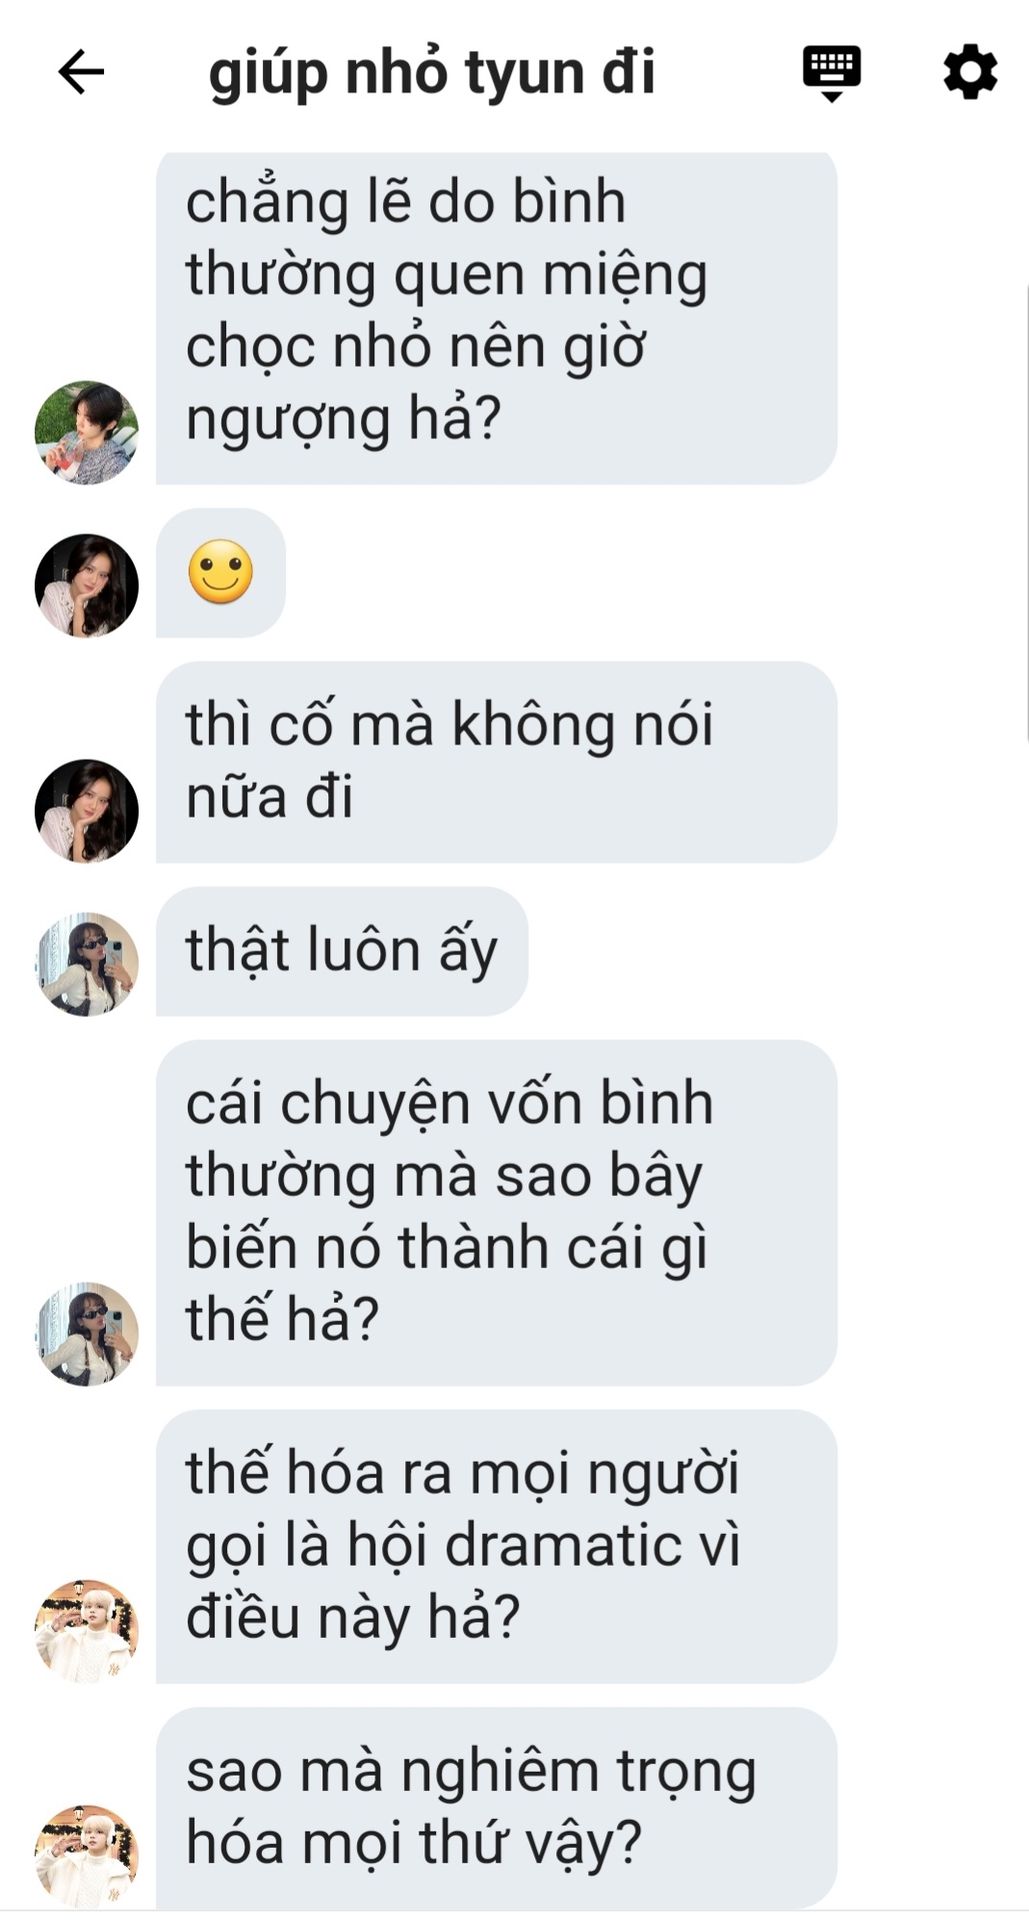The width and height of the screenshot is (1029, 1920).
Task: Open the settings gear icon
Action: tap(970, 72)
